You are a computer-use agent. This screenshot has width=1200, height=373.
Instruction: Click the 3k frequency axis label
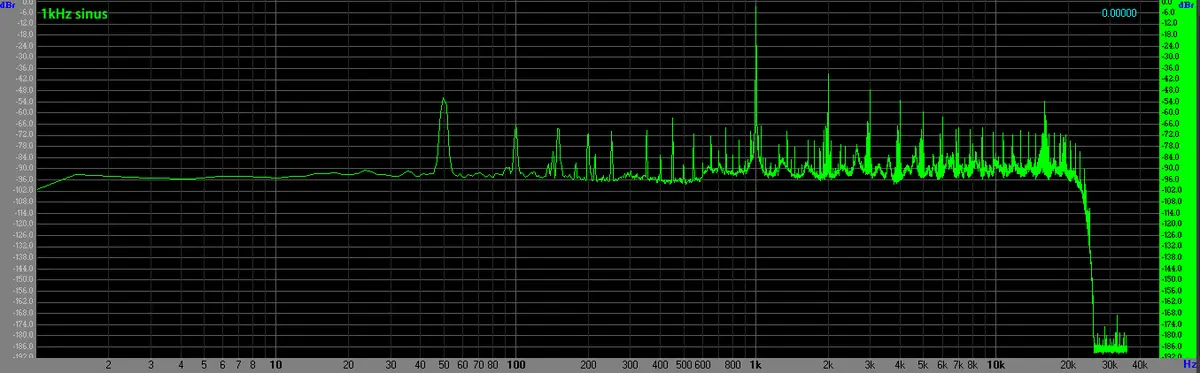point(871,365)
